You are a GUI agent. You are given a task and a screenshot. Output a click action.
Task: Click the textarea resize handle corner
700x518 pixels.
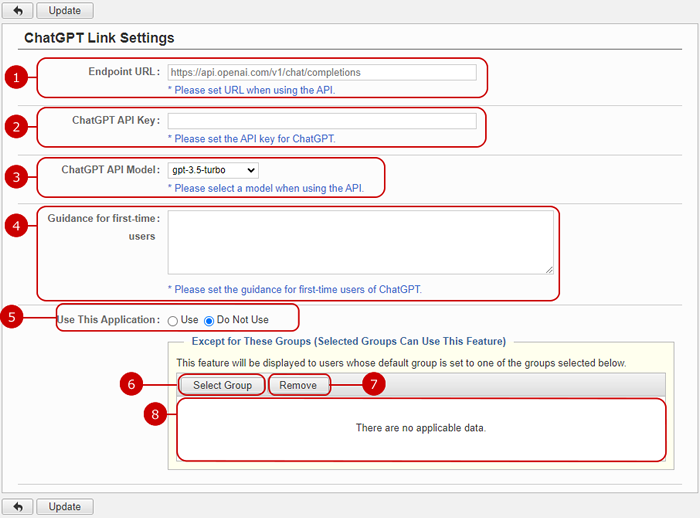click(x=549, y=270)
